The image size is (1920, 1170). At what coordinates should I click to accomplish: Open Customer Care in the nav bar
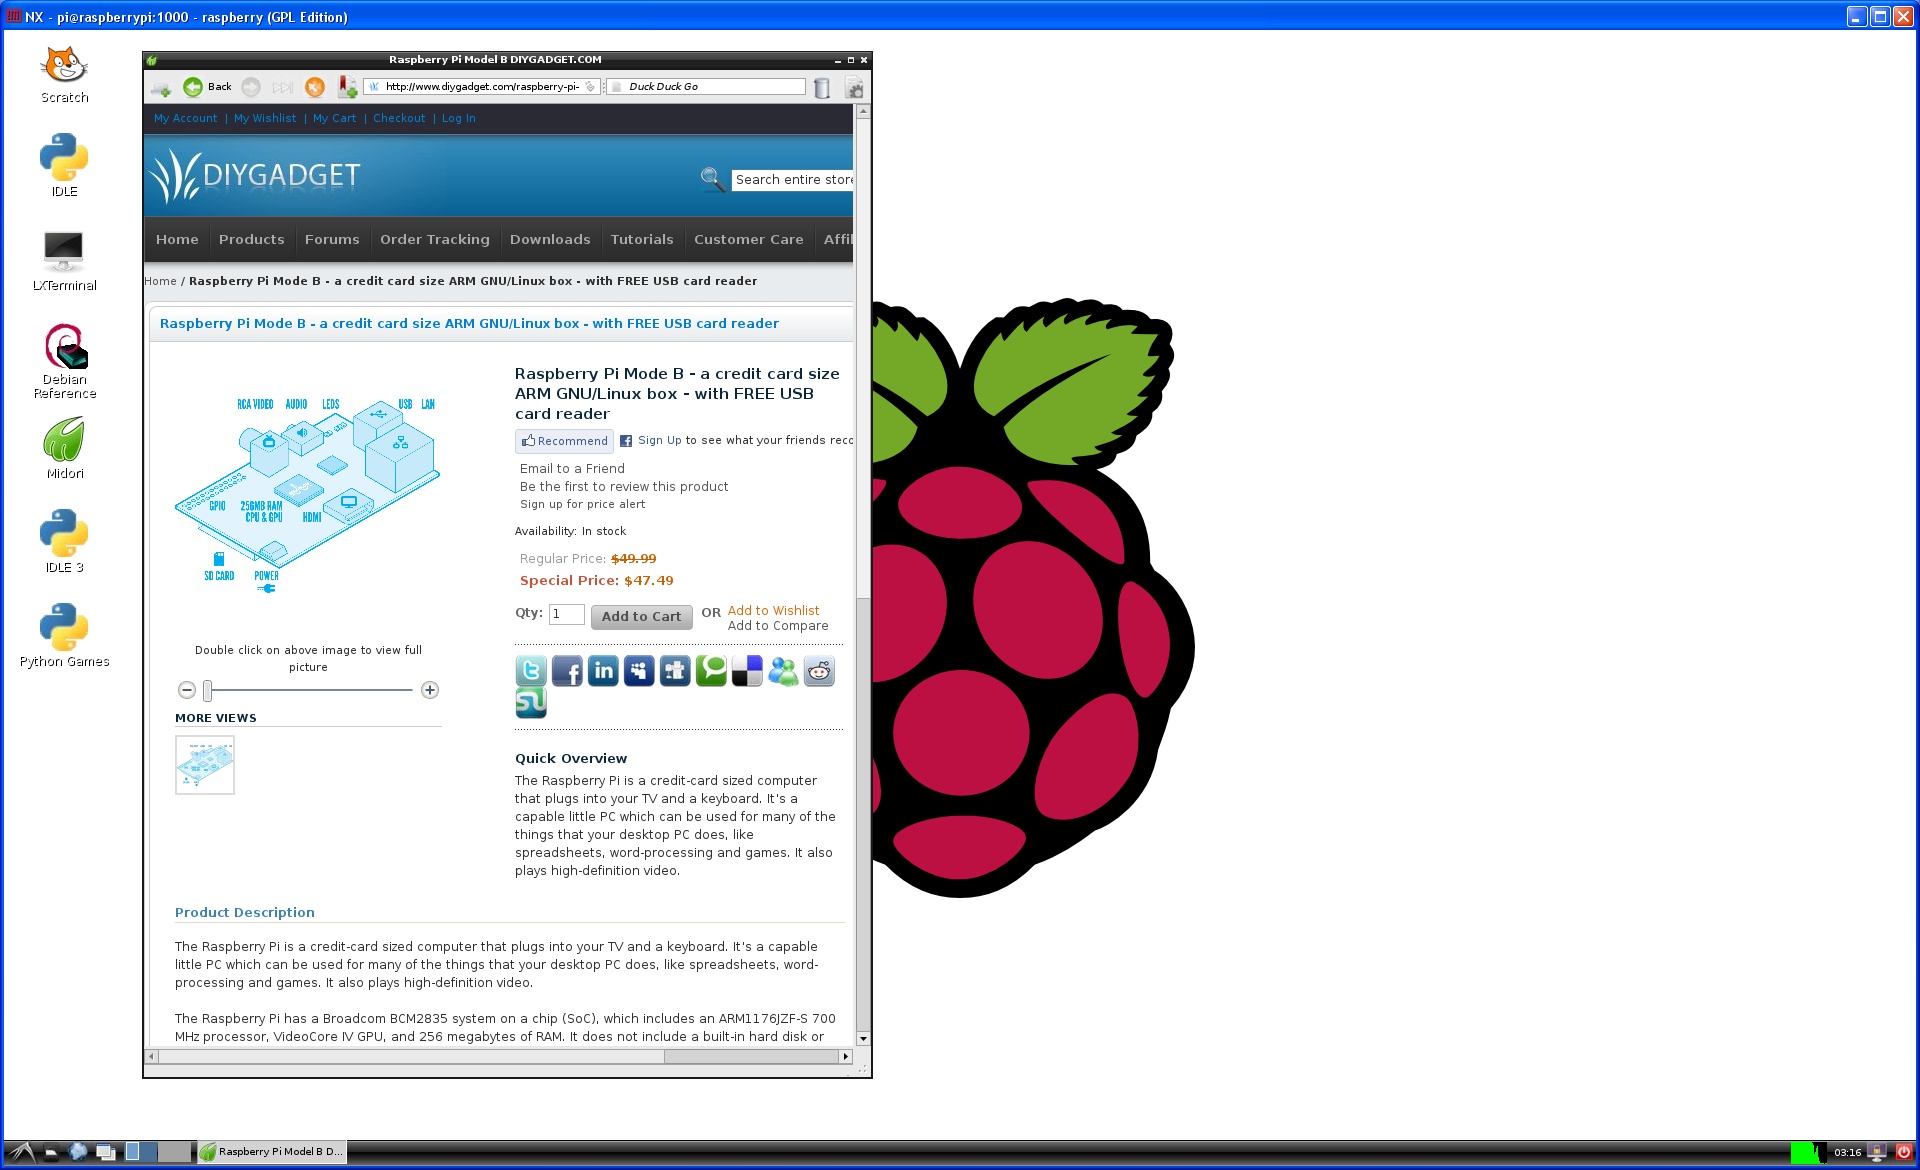749,239
